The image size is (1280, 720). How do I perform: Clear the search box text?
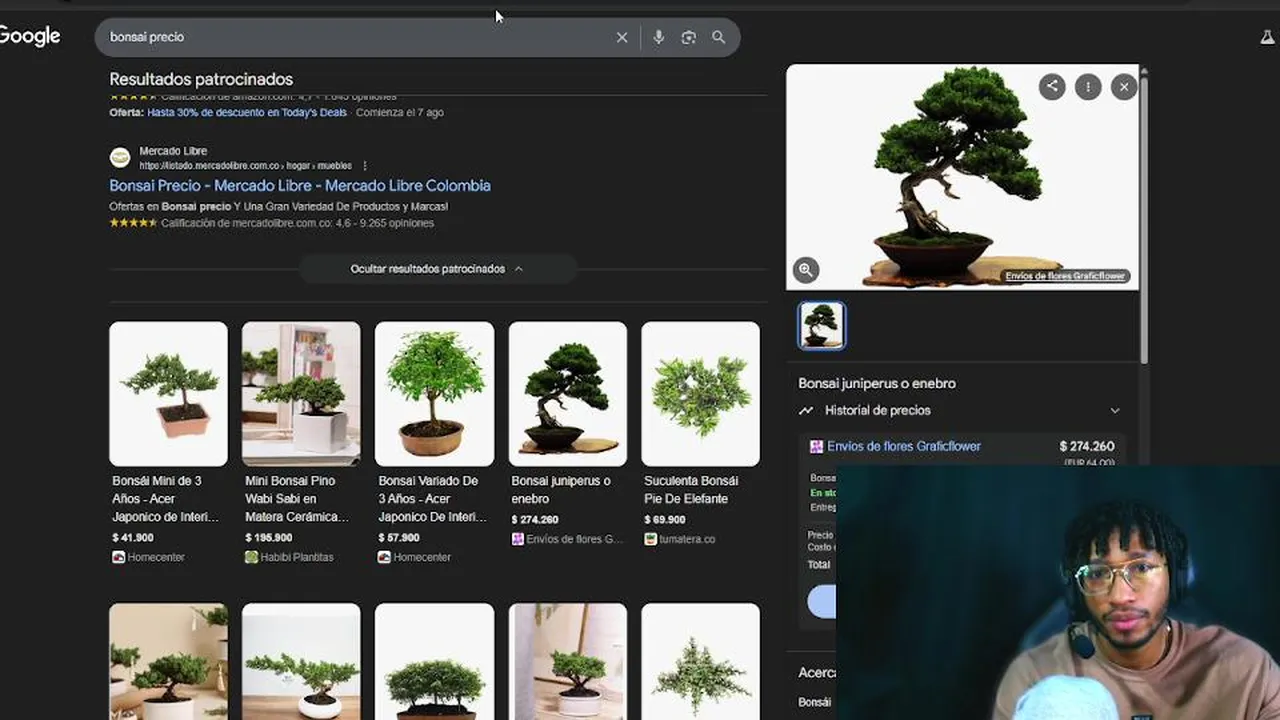pyautogui.click(x=622, y=37)
